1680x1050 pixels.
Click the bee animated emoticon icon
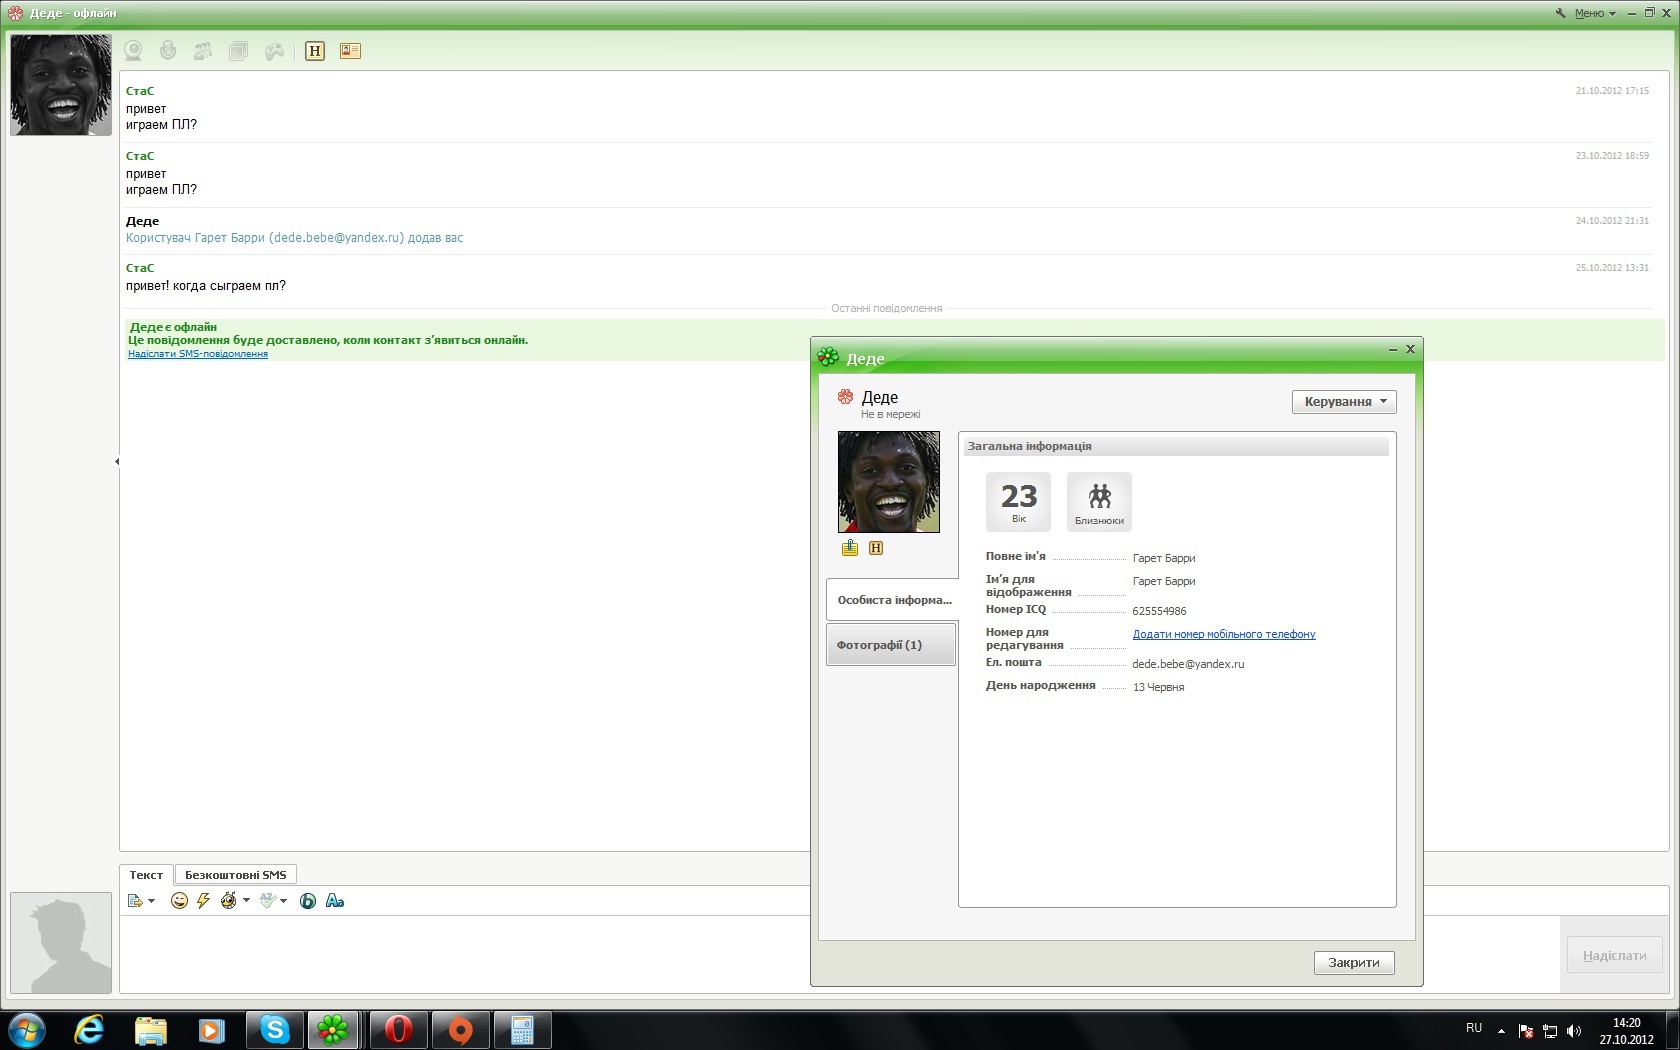[229, 901]
